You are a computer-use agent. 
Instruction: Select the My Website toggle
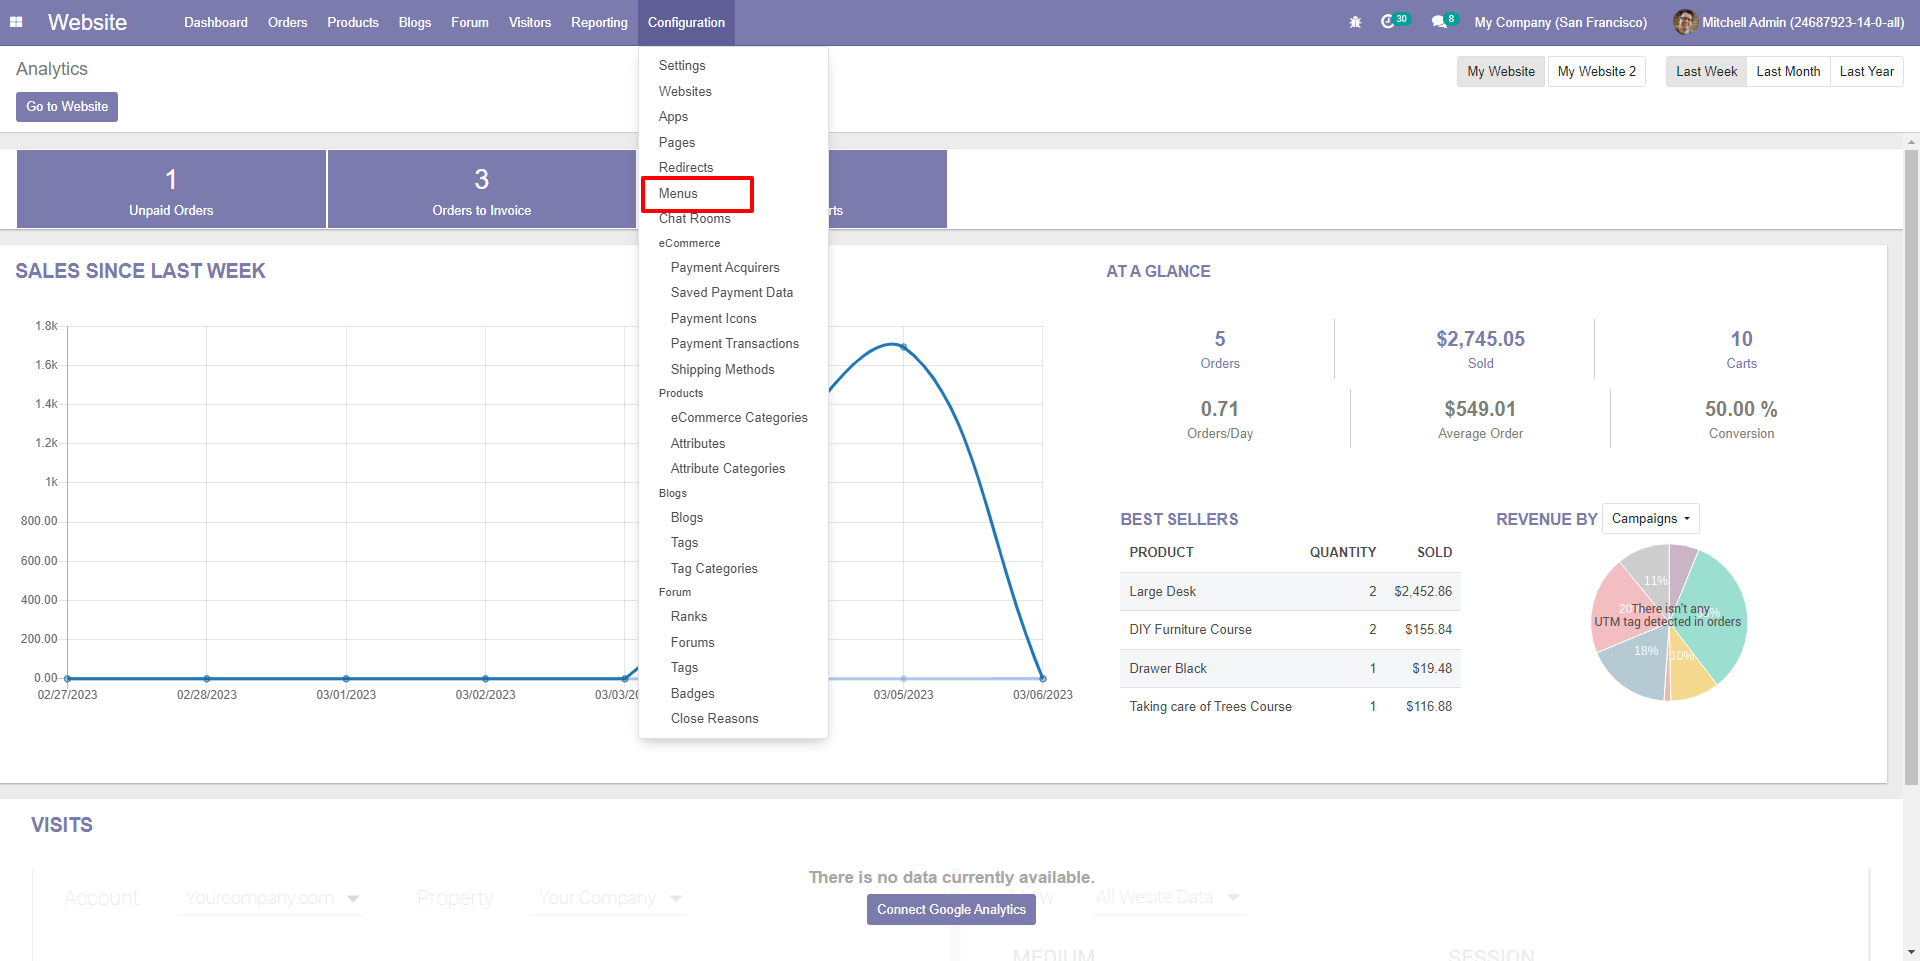(1500, 72)
